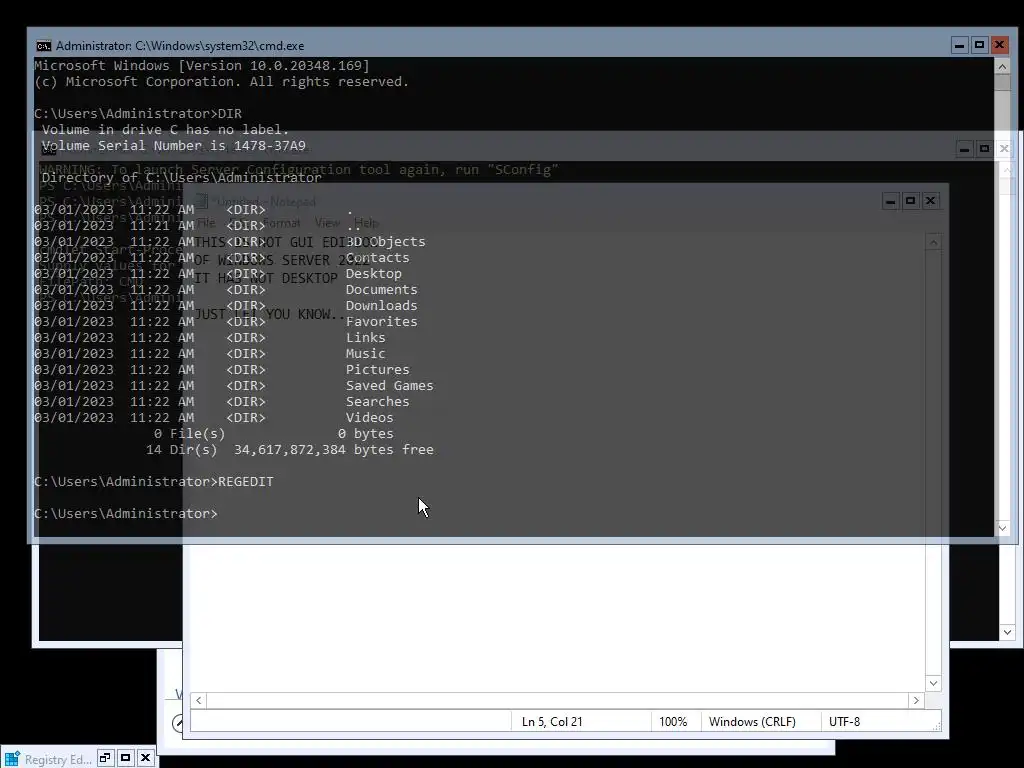
Task: Click the last empty command prompt line
Action: click(126, 513)
